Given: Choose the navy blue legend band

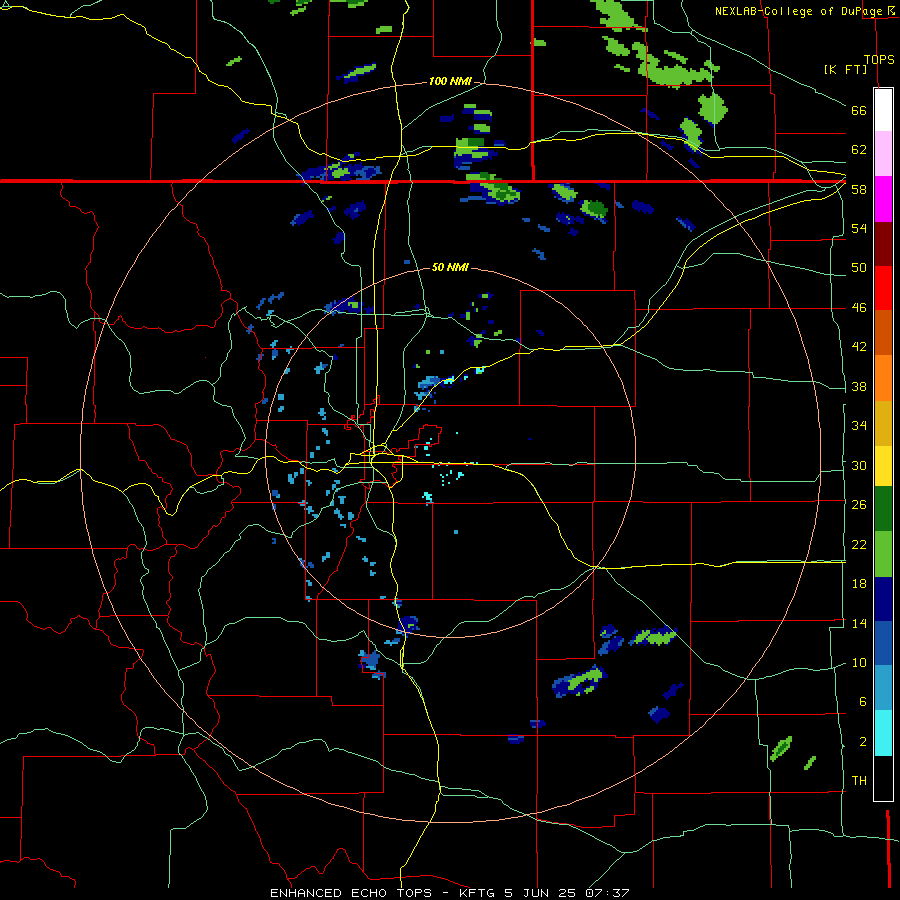Looking at the screenshot, I should [x=883, y=599].
